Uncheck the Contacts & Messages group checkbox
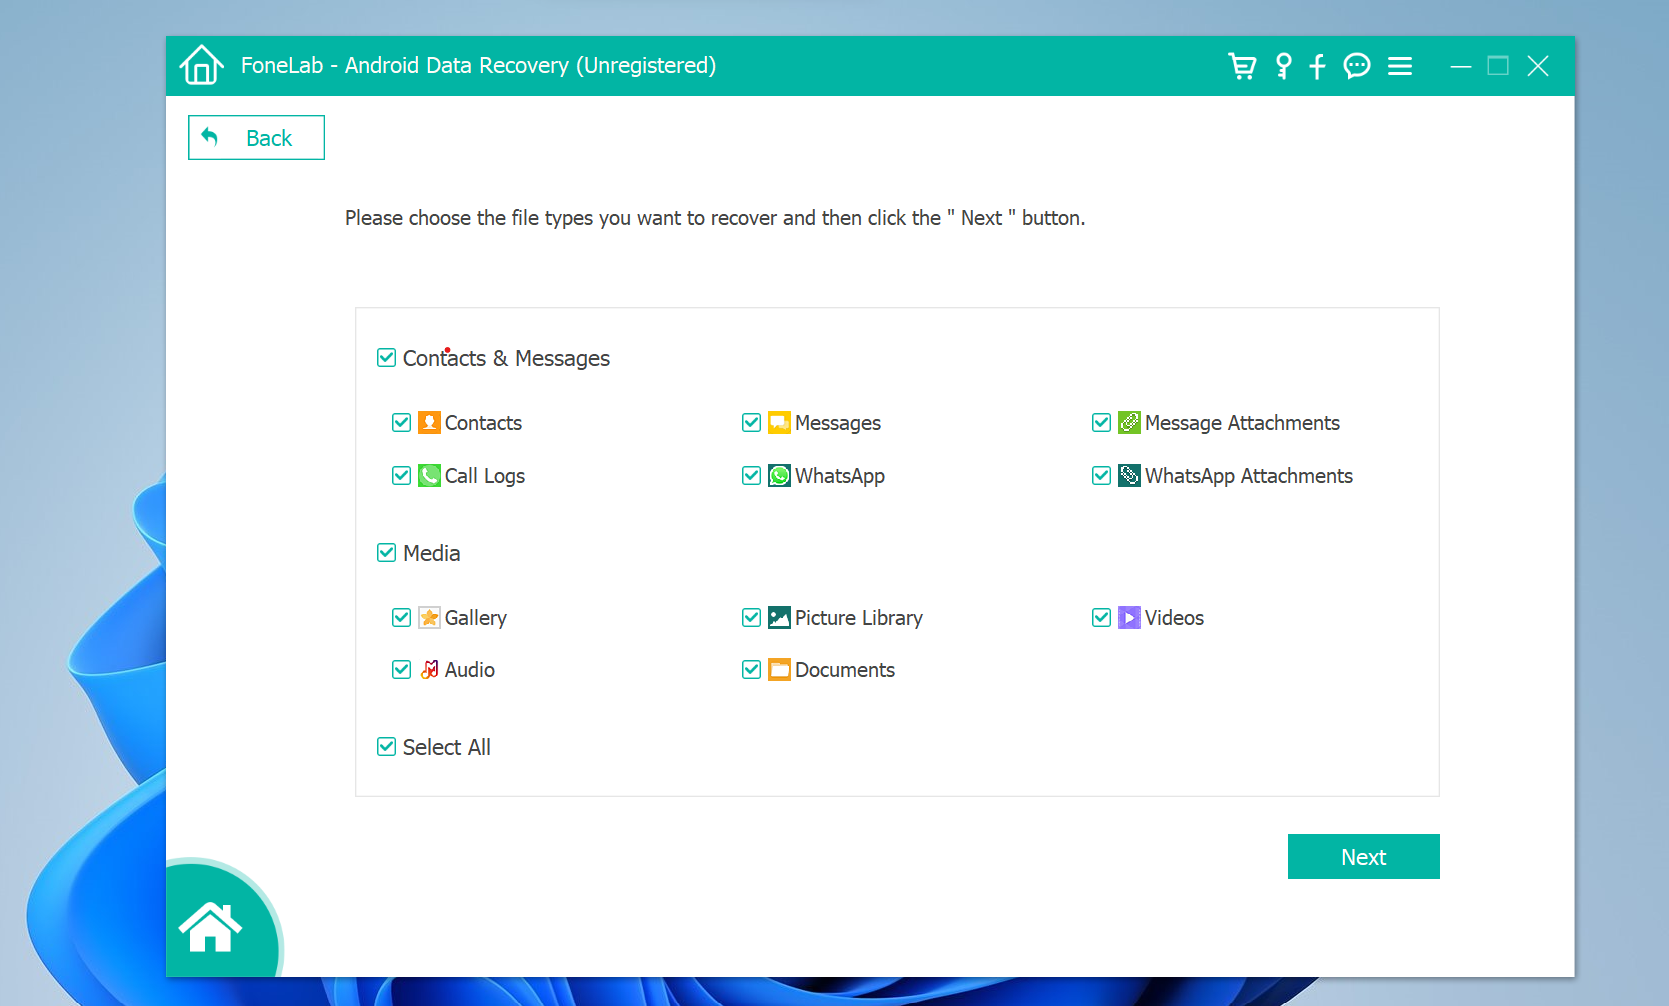 [386, 357]
